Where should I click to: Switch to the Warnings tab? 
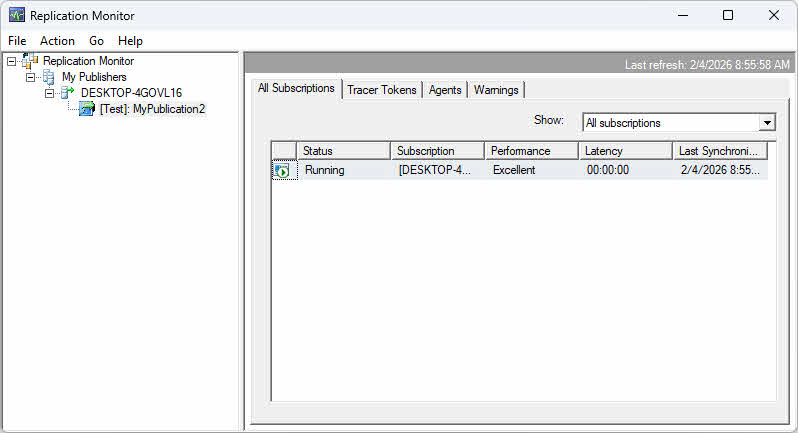point(496,90)
